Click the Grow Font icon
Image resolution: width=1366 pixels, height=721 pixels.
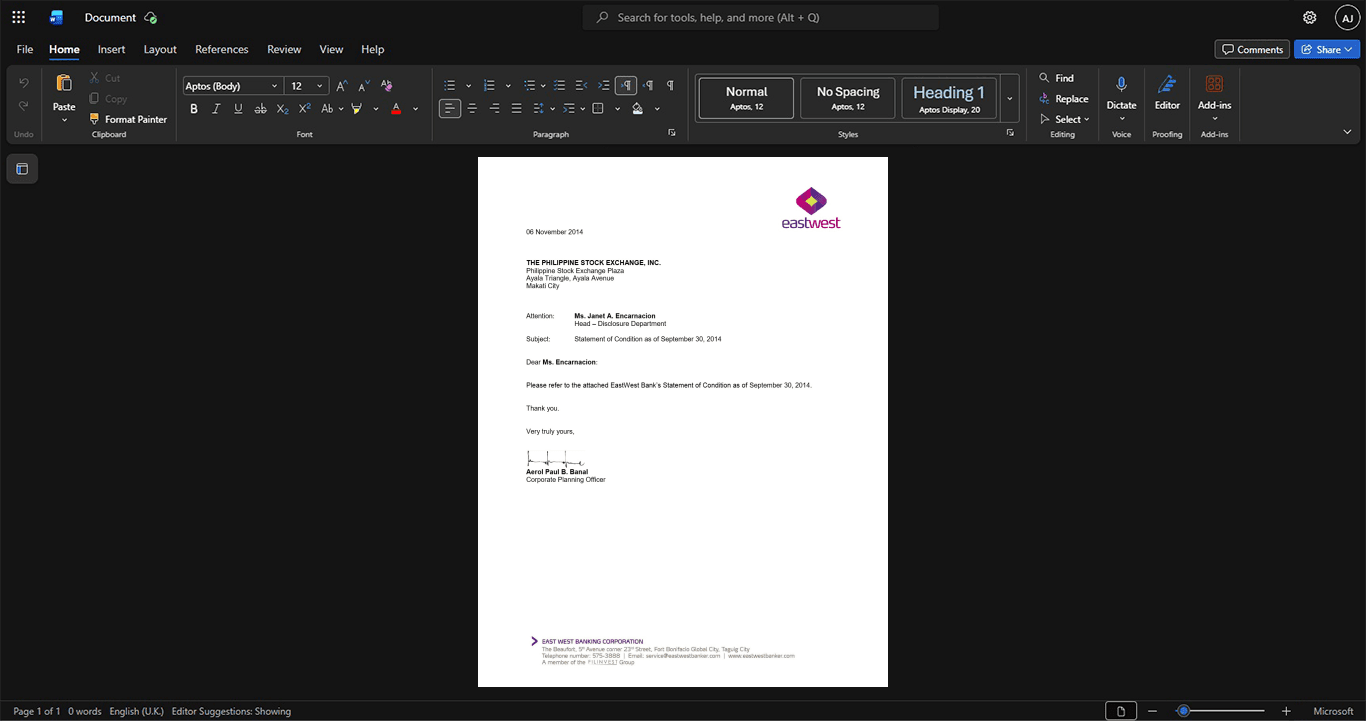click(342, 86)
